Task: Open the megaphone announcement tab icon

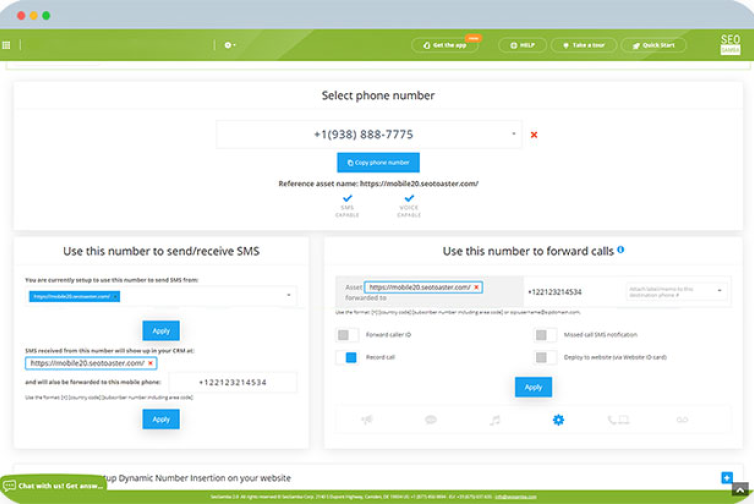Action: [x=367, y=420]
